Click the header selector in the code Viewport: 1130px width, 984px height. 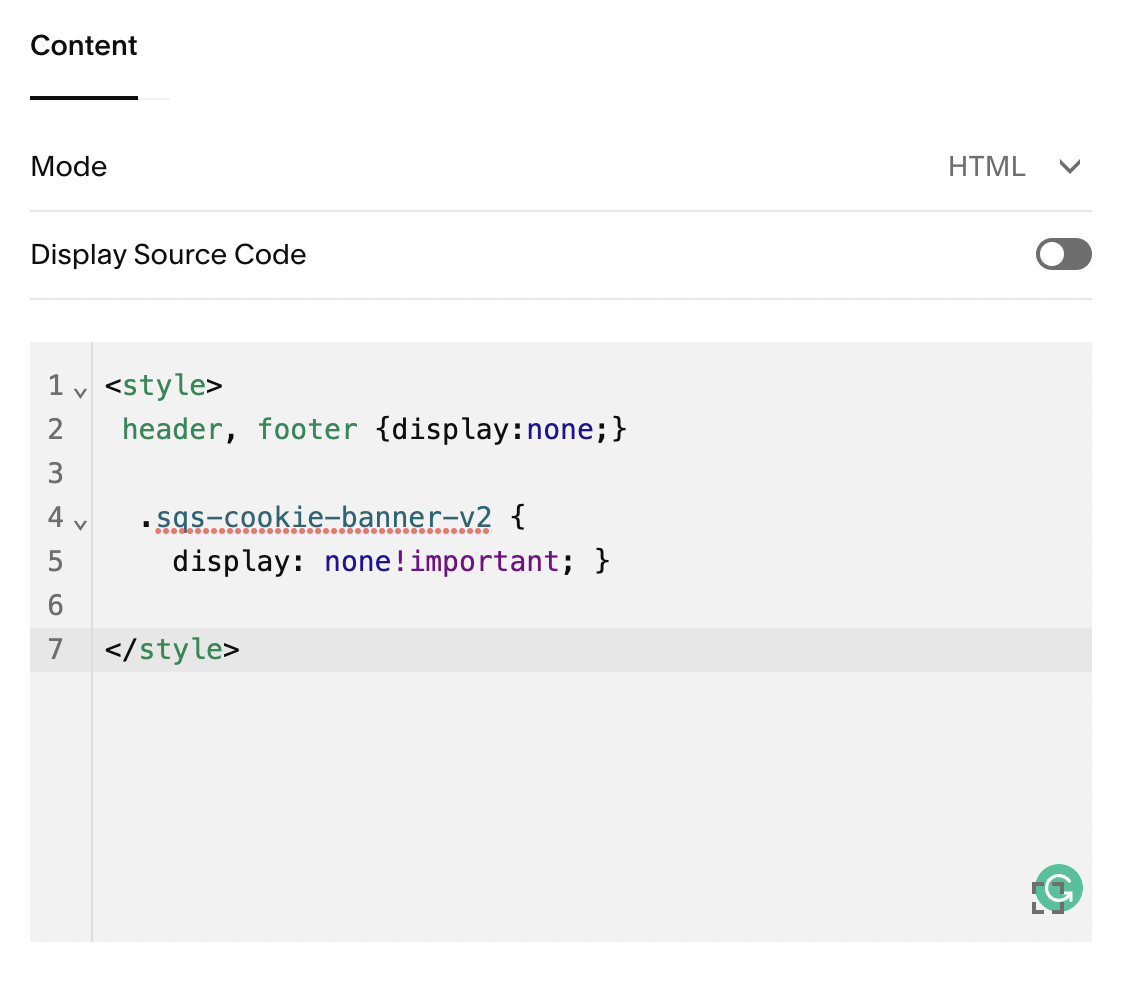point(172,430)
